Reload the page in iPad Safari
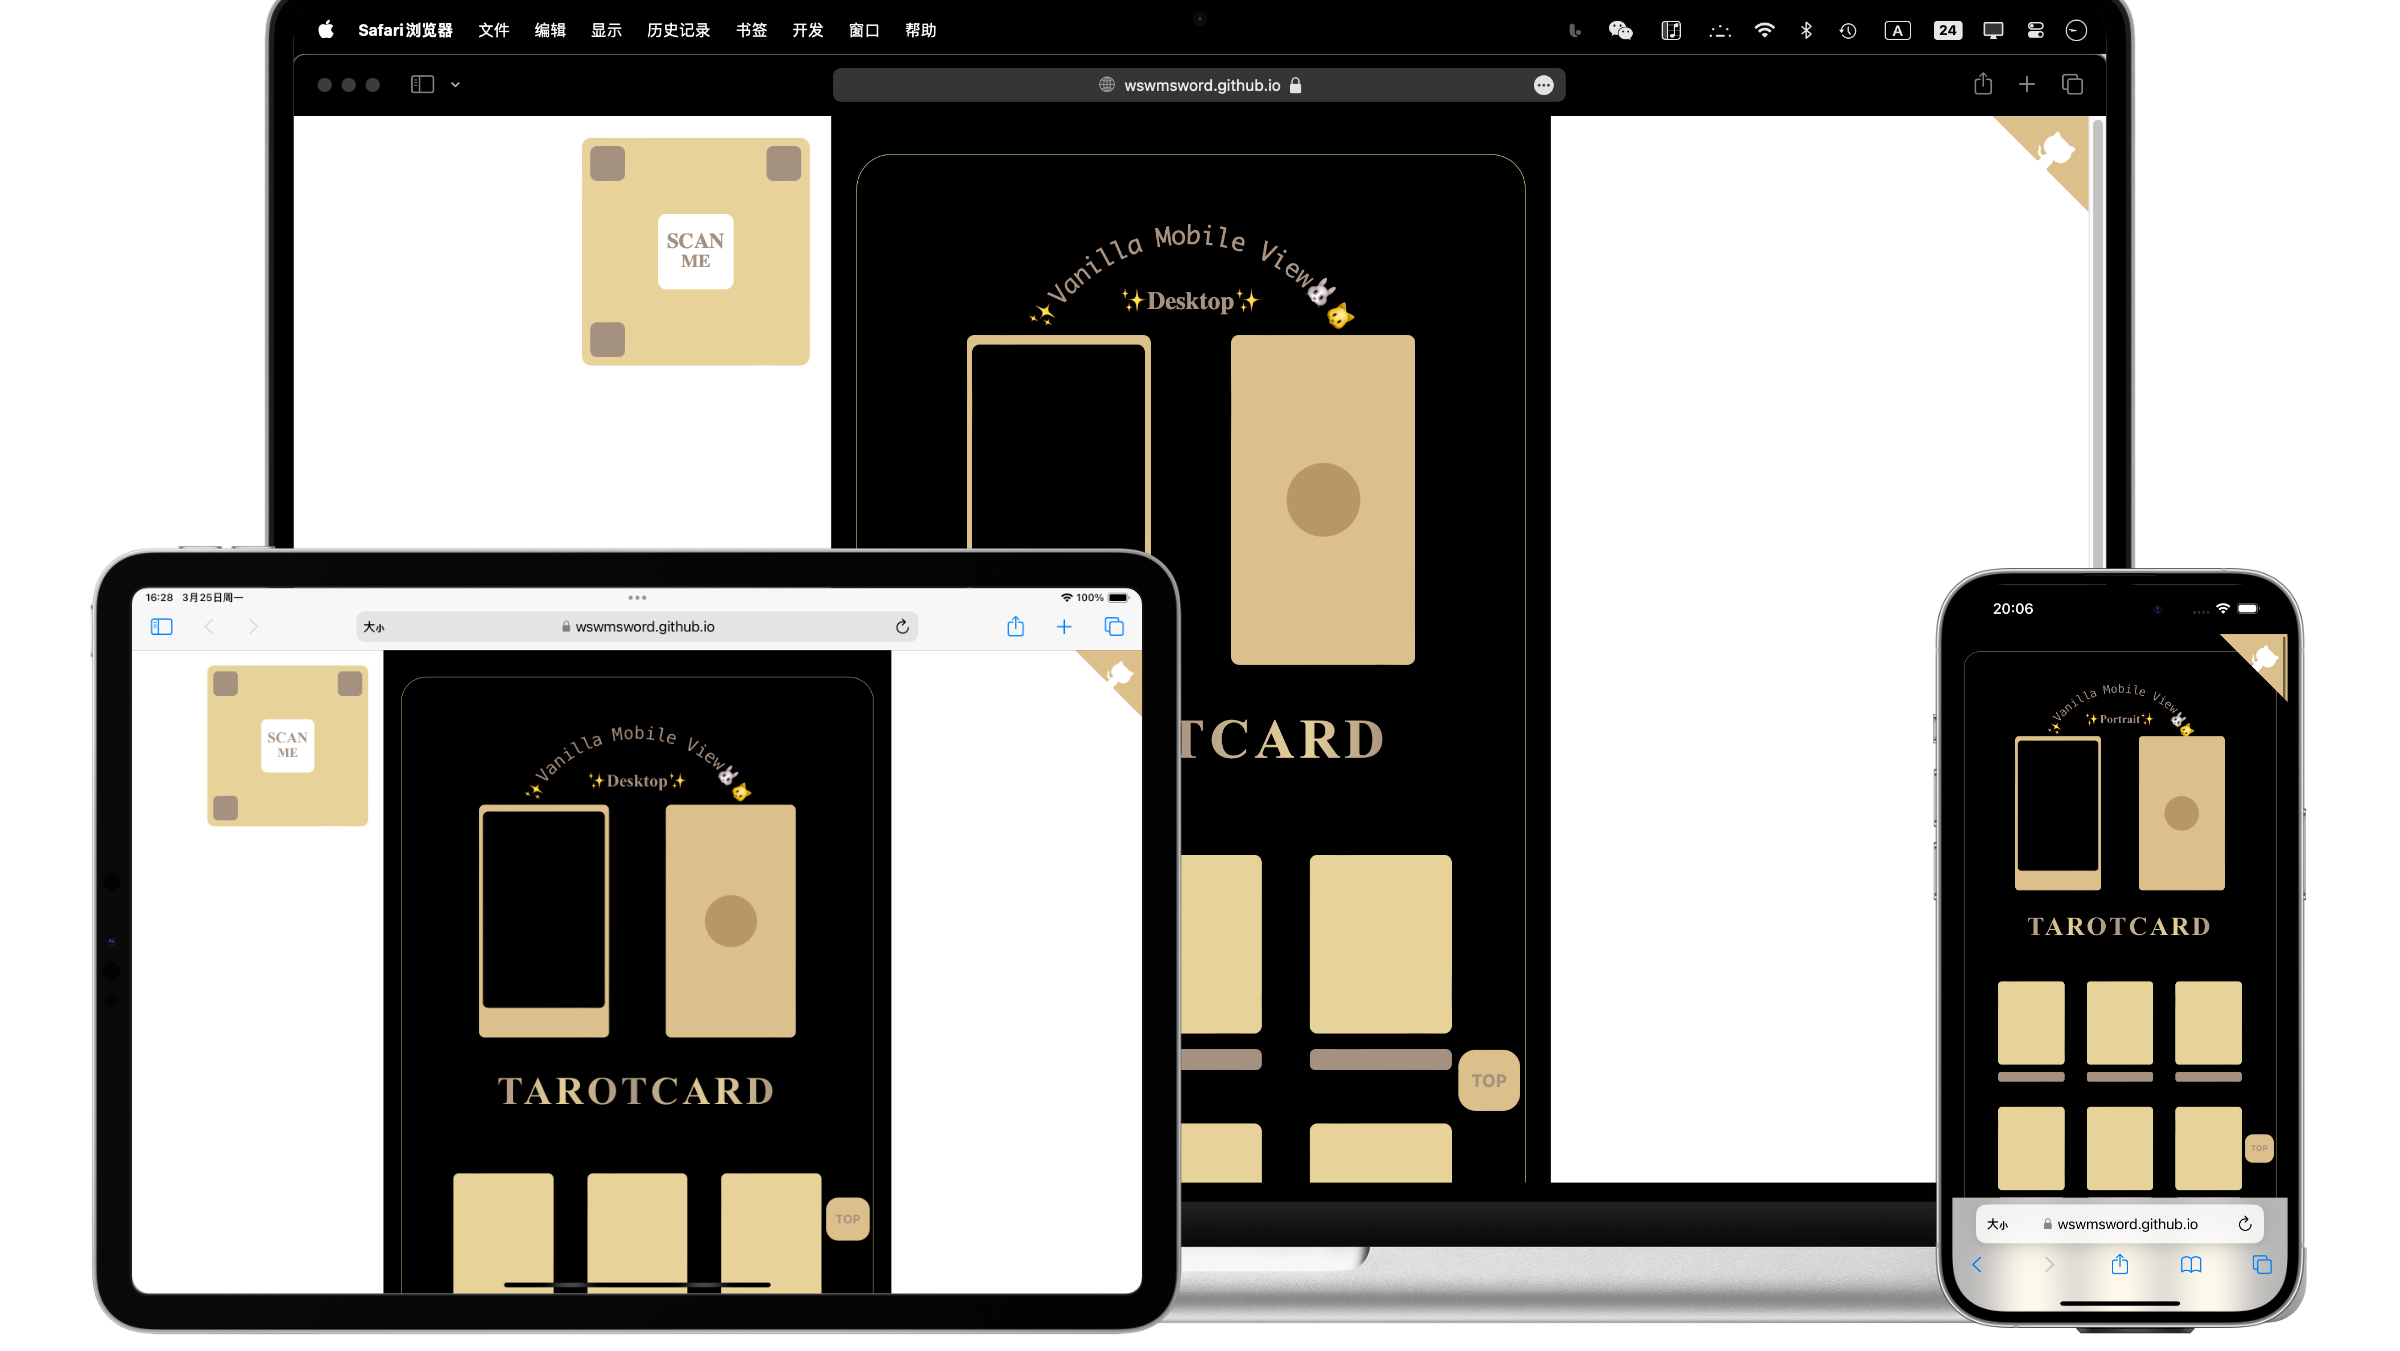 [x=902, y=627]
